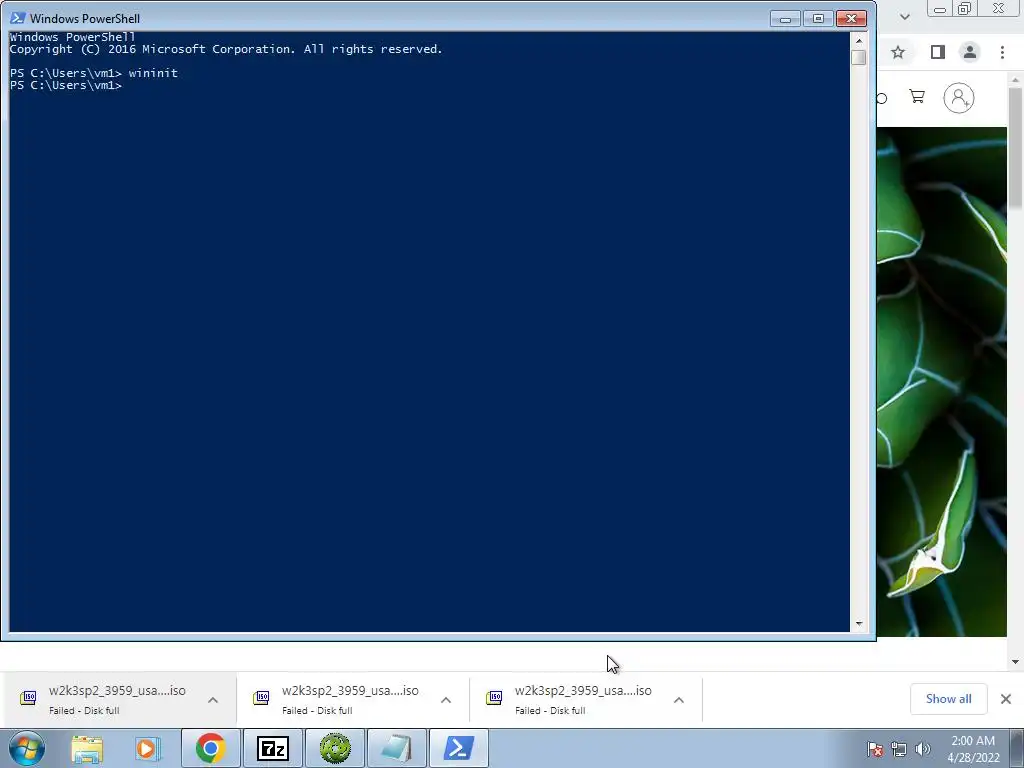Click the first failed ISO download icon
The width and height of the screenshot is (1024, 768).
click(x=28, y=698)
